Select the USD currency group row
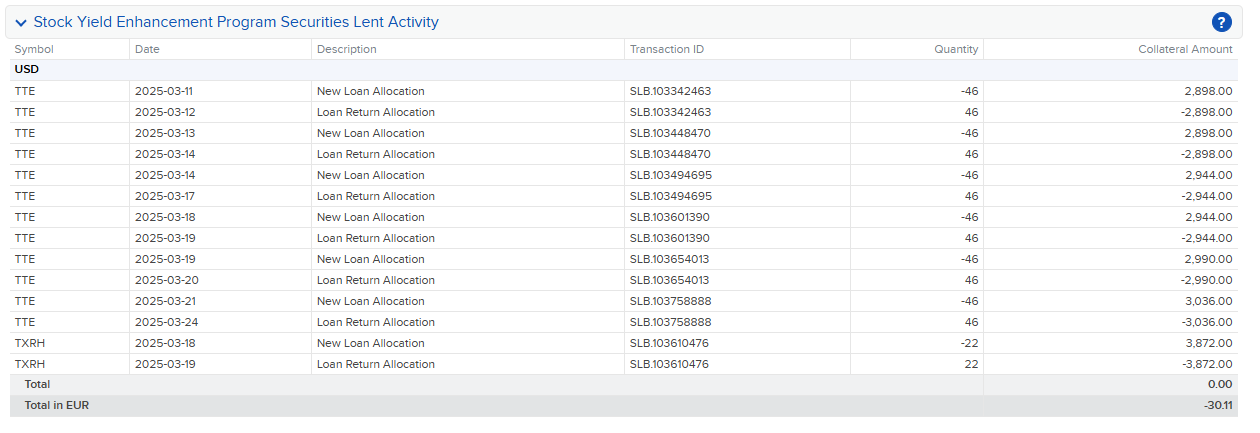This screenshot has height=433, width=1260. (623, 69)
